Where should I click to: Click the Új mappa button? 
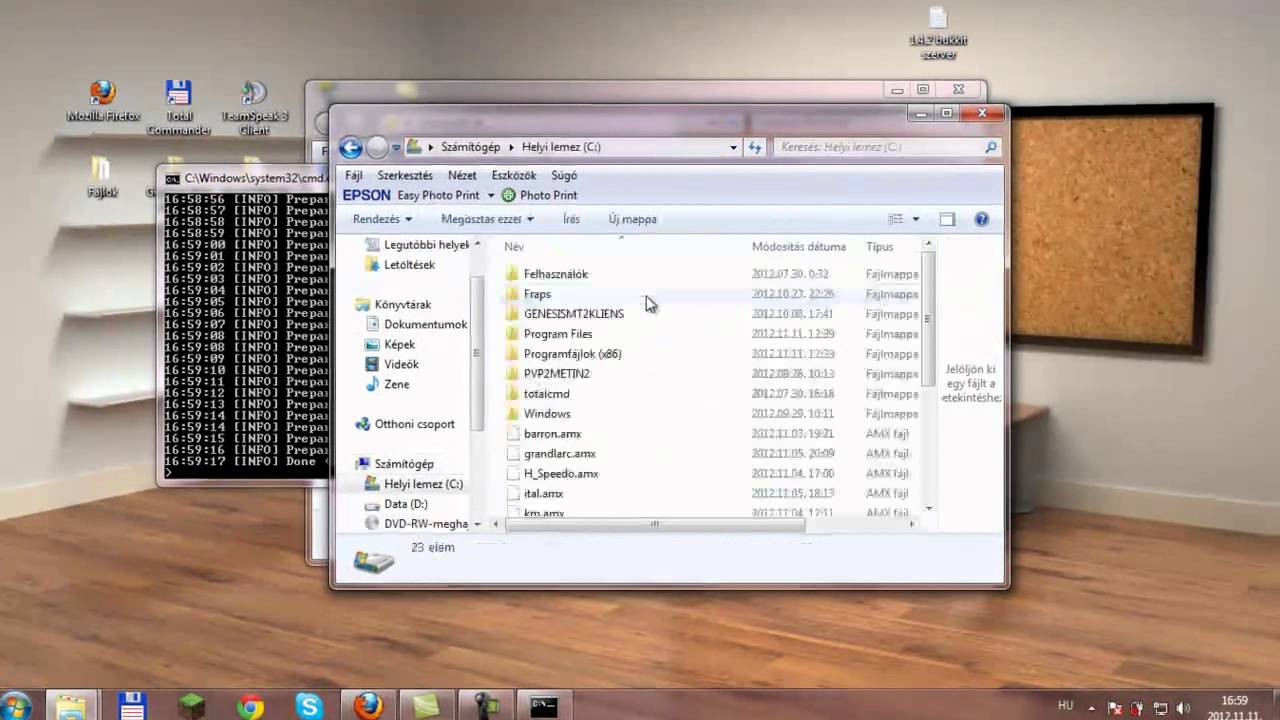(632, 219)
